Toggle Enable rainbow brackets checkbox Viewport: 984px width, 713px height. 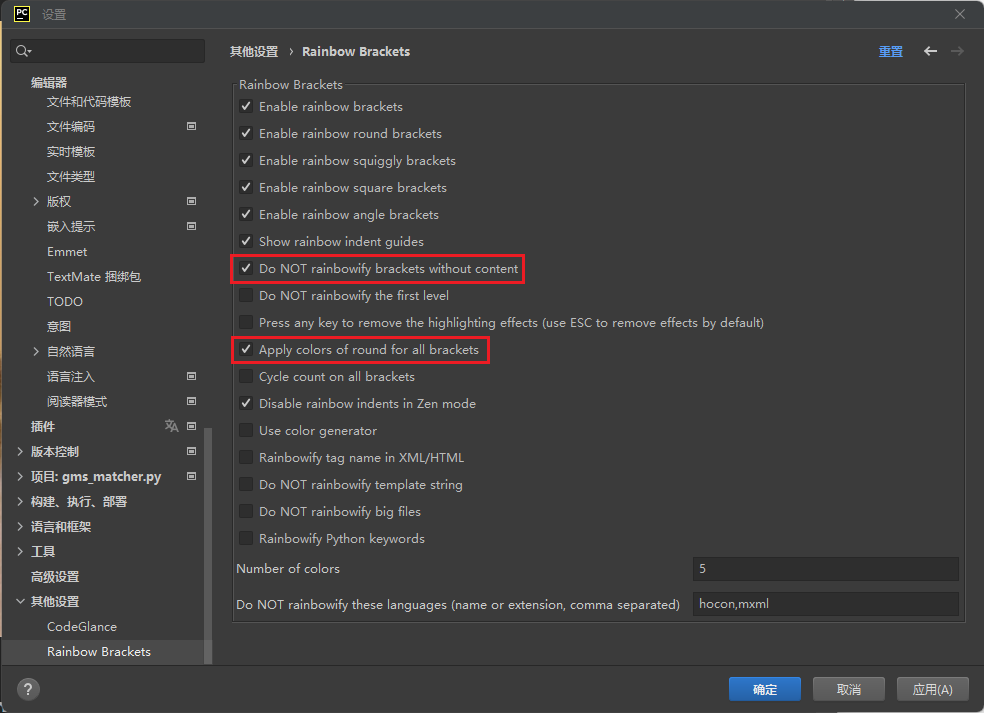click(246, 106)
